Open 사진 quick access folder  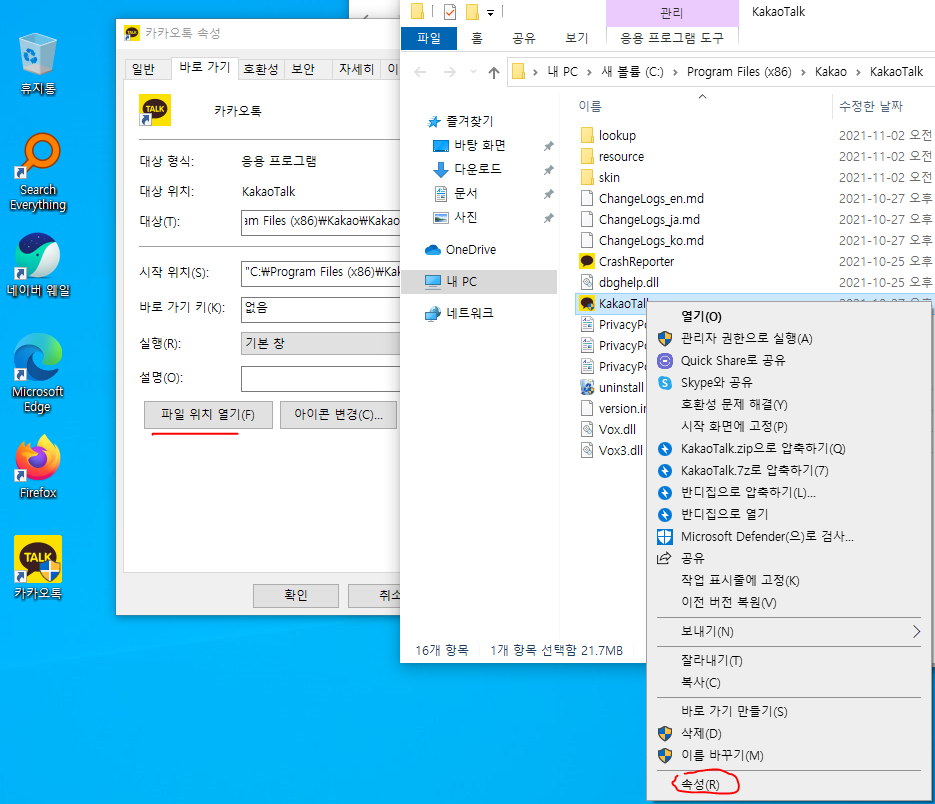[x=456, y=217]
